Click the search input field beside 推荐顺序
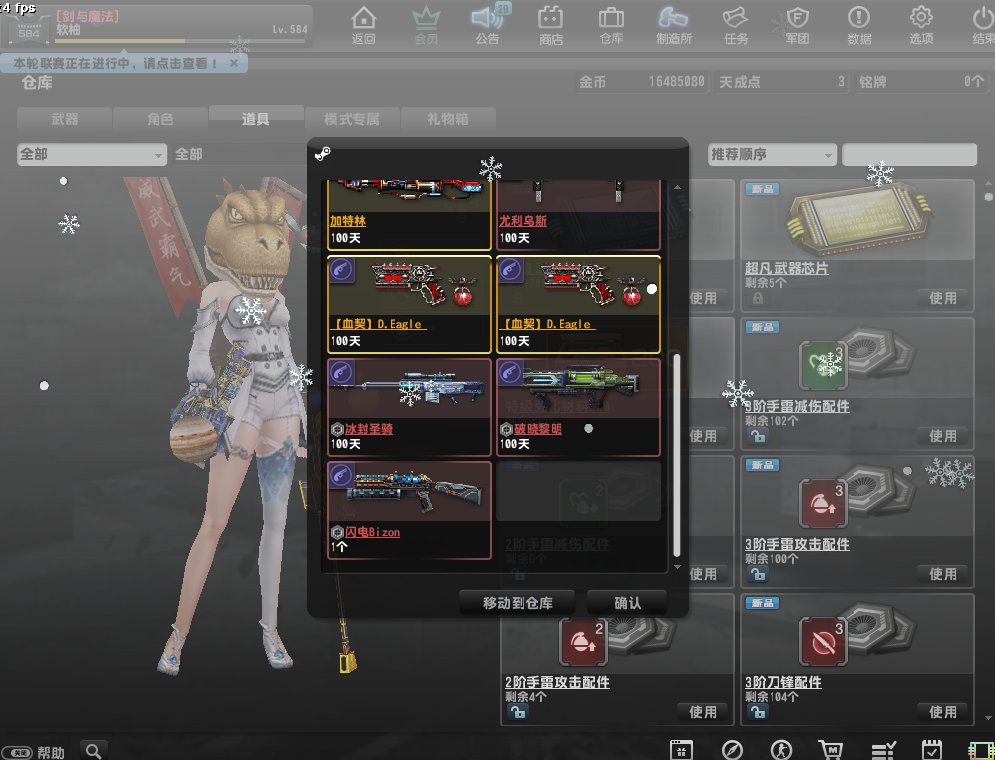Image resolution: width=995 pixels, height=760 pixels. pos(909,154)
